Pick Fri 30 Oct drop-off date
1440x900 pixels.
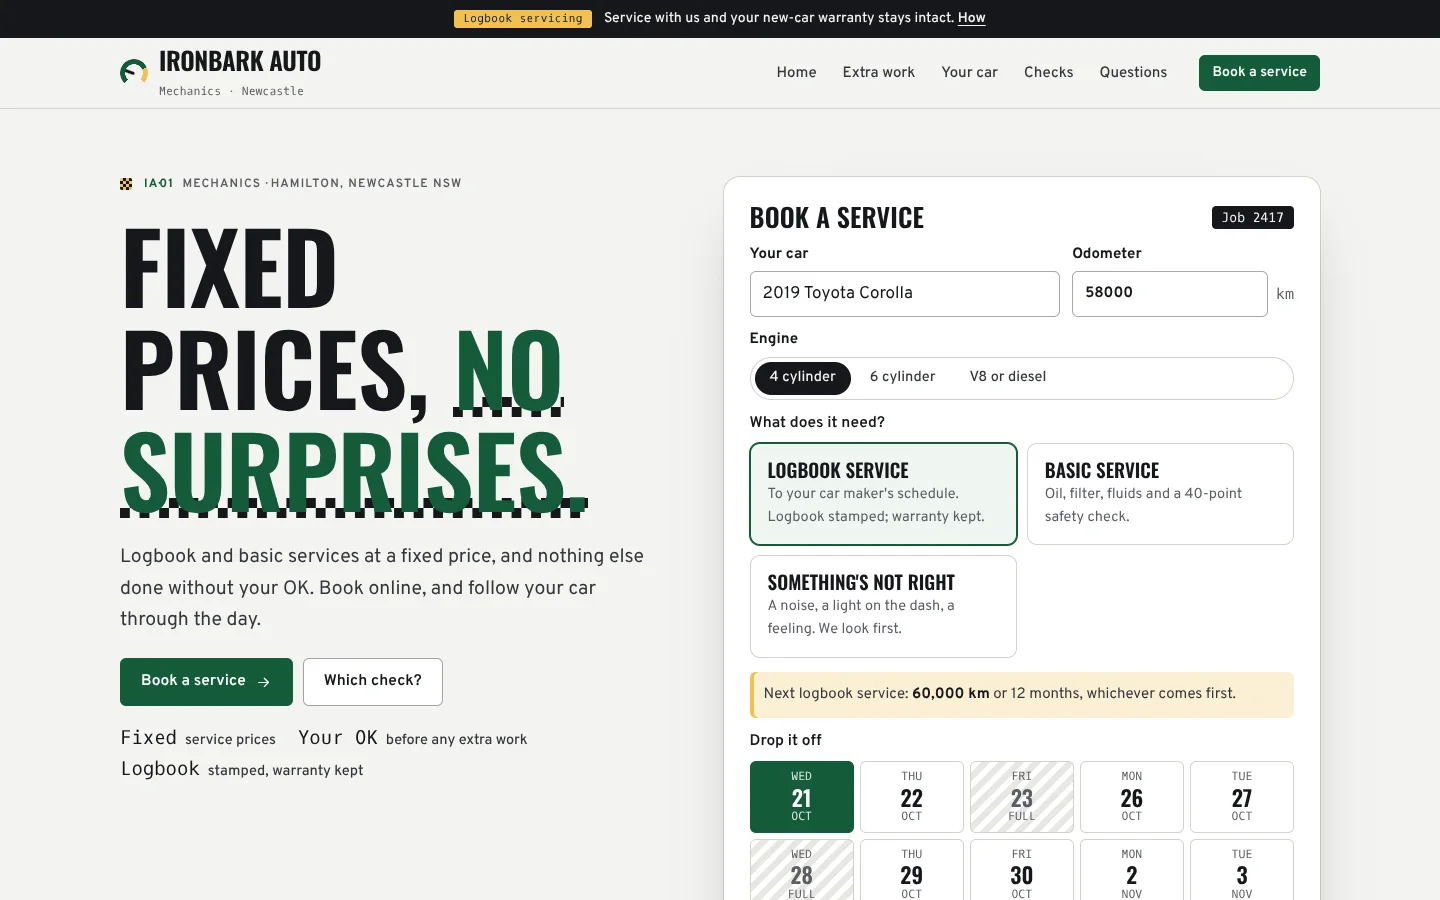1022,870
